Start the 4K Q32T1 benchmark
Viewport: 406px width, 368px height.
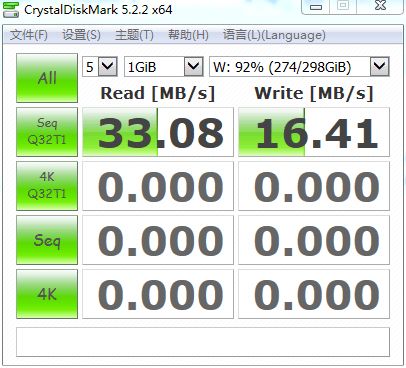[47, 186]
